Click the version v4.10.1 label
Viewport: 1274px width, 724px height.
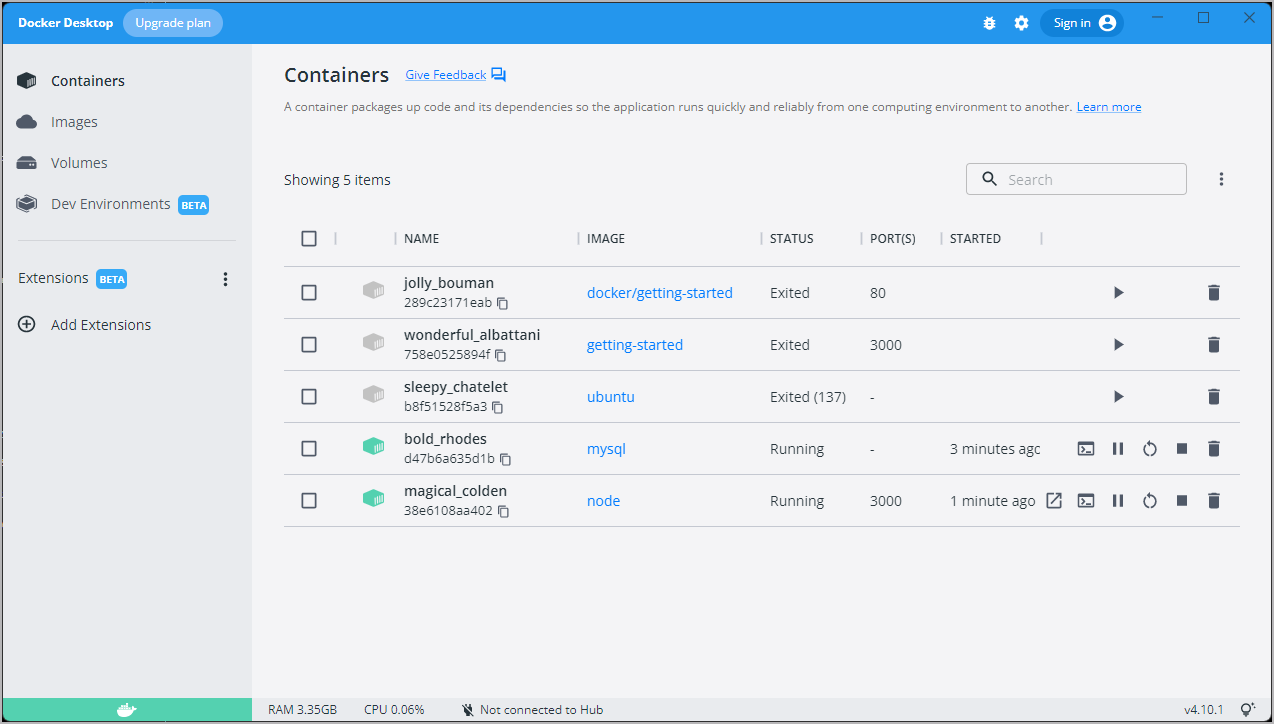coord(1204,710)
